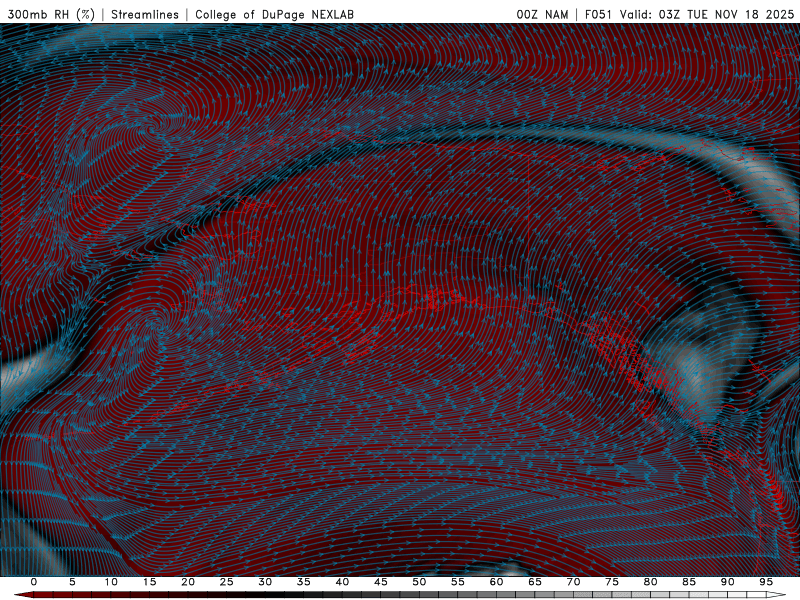Click the colorbar label "20"
This screenshot has height=600, width=800.
[x=188, y=582]
